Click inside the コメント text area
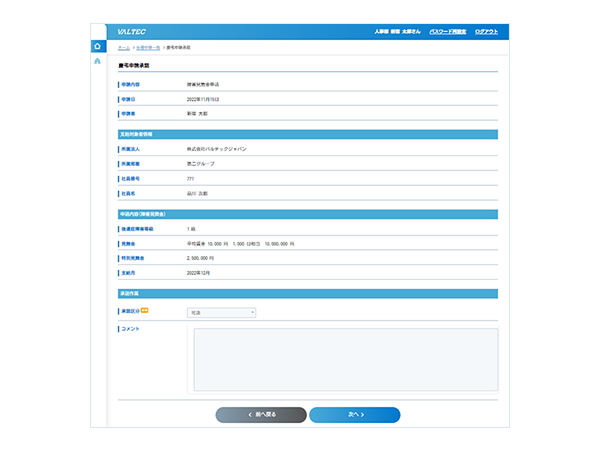The height and width of the screenshot is (450, 600). 344,359
